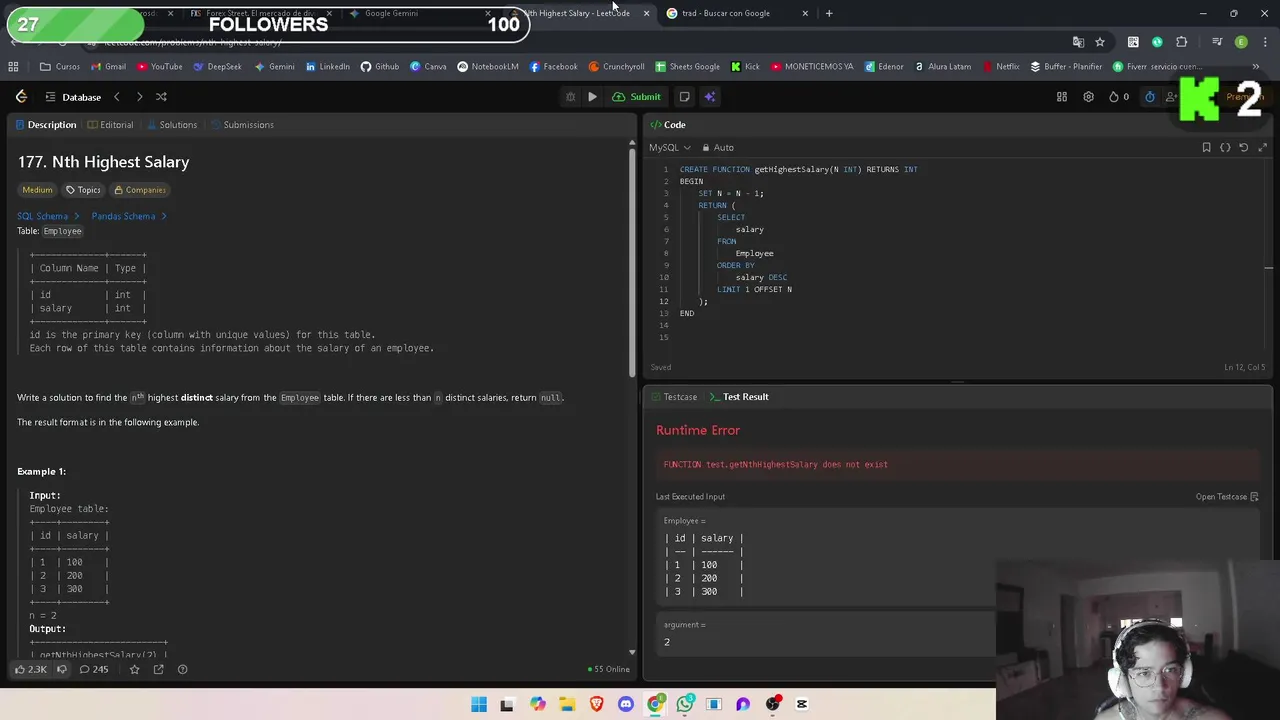Click Runtime Error heading text
The image size is (1280, 720).
698,430
